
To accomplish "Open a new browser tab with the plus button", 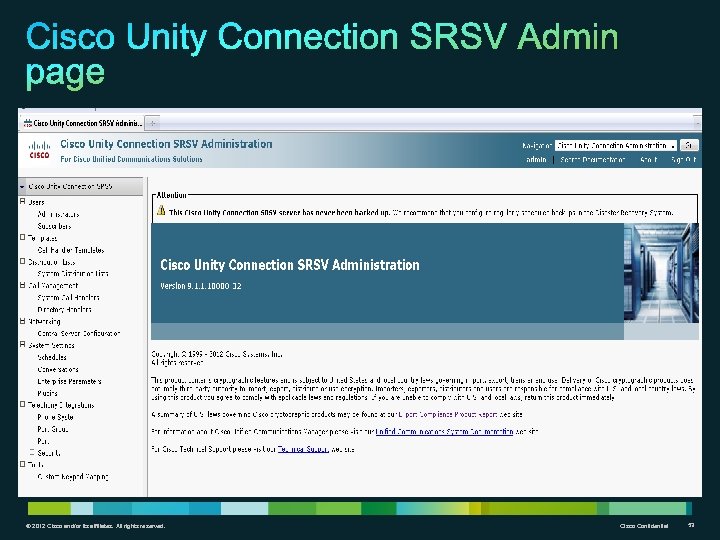I will 152,123.
